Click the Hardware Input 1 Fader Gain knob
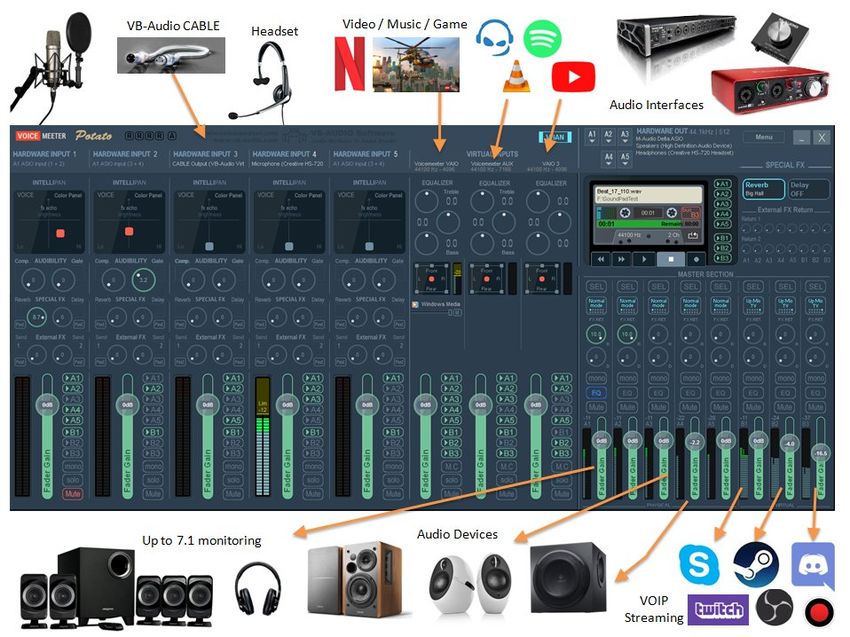850x637 pixels. [x=48, y=405]
